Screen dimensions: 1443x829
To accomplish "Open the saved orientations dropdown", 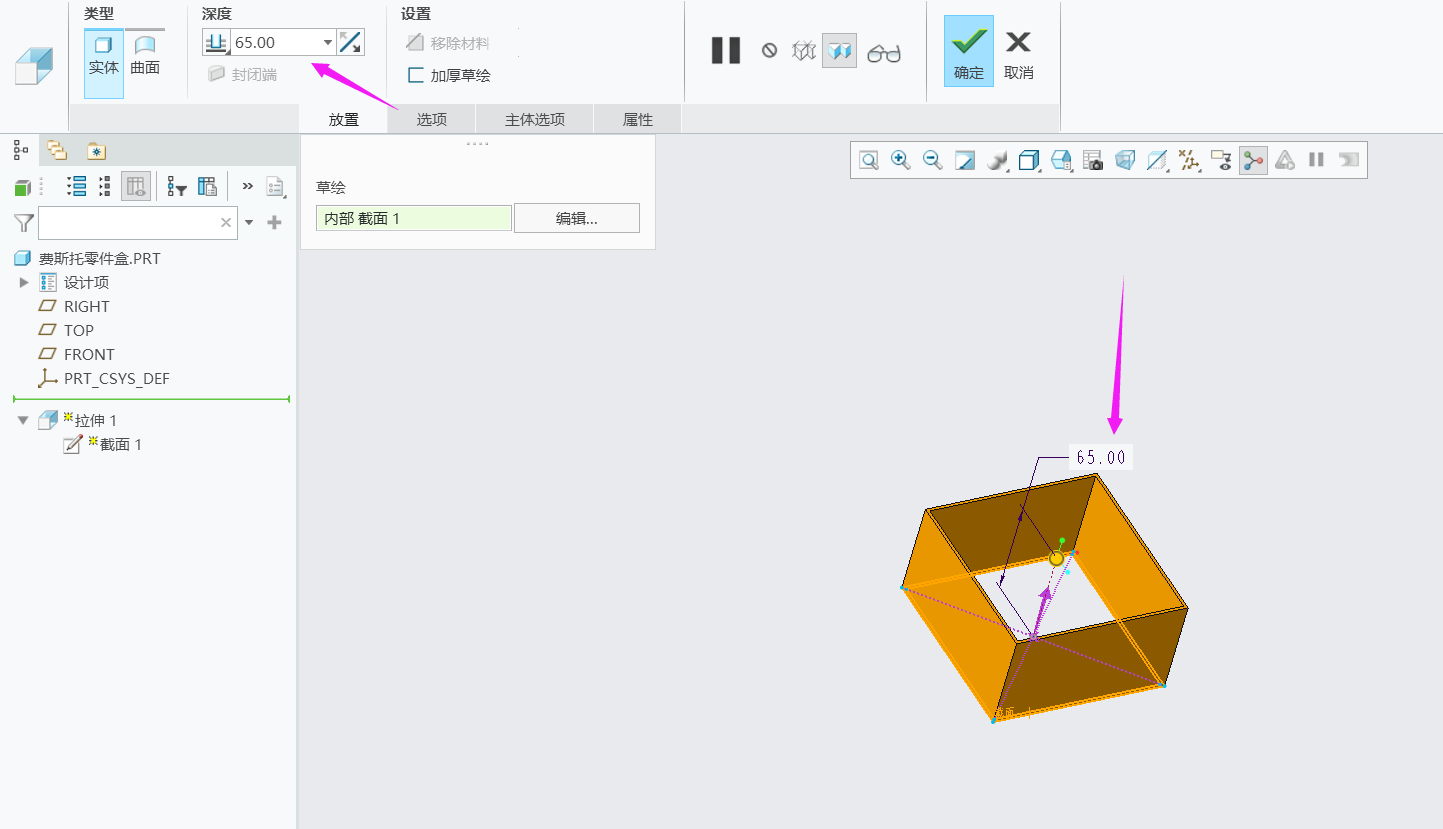I will pos(1062,160).
